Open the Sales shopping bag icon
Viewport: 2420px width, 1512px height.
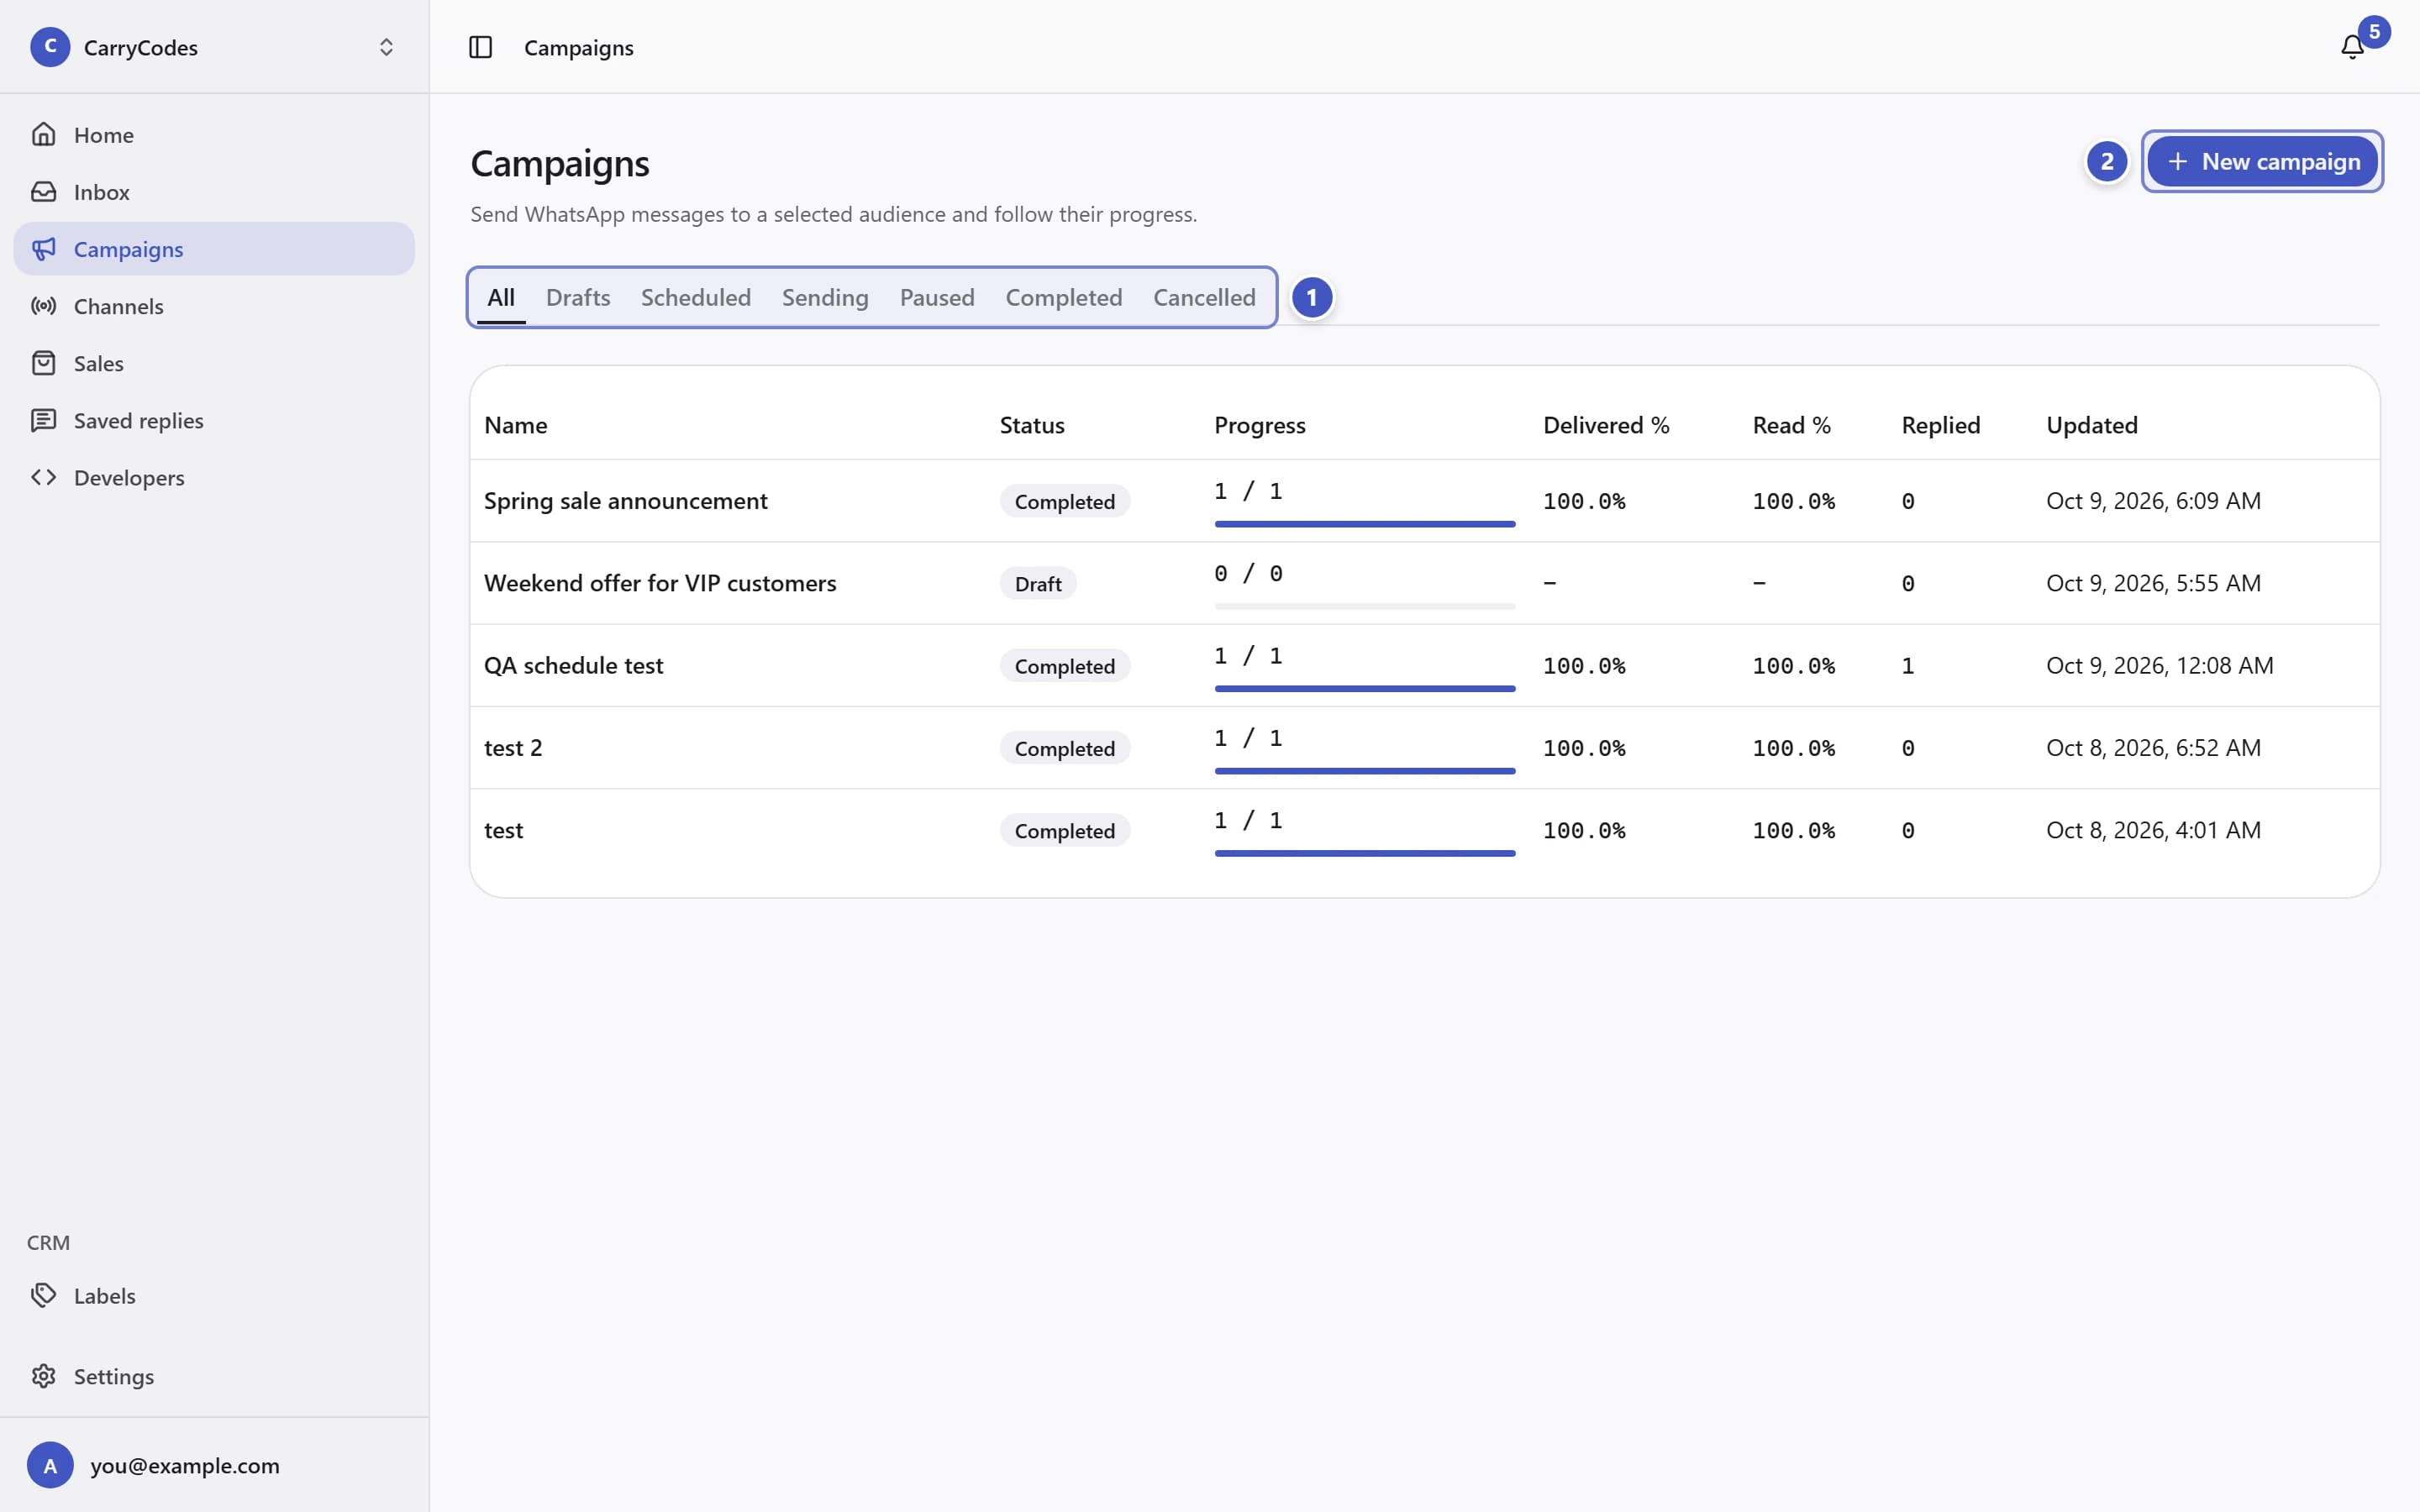[x=43, y=363]
